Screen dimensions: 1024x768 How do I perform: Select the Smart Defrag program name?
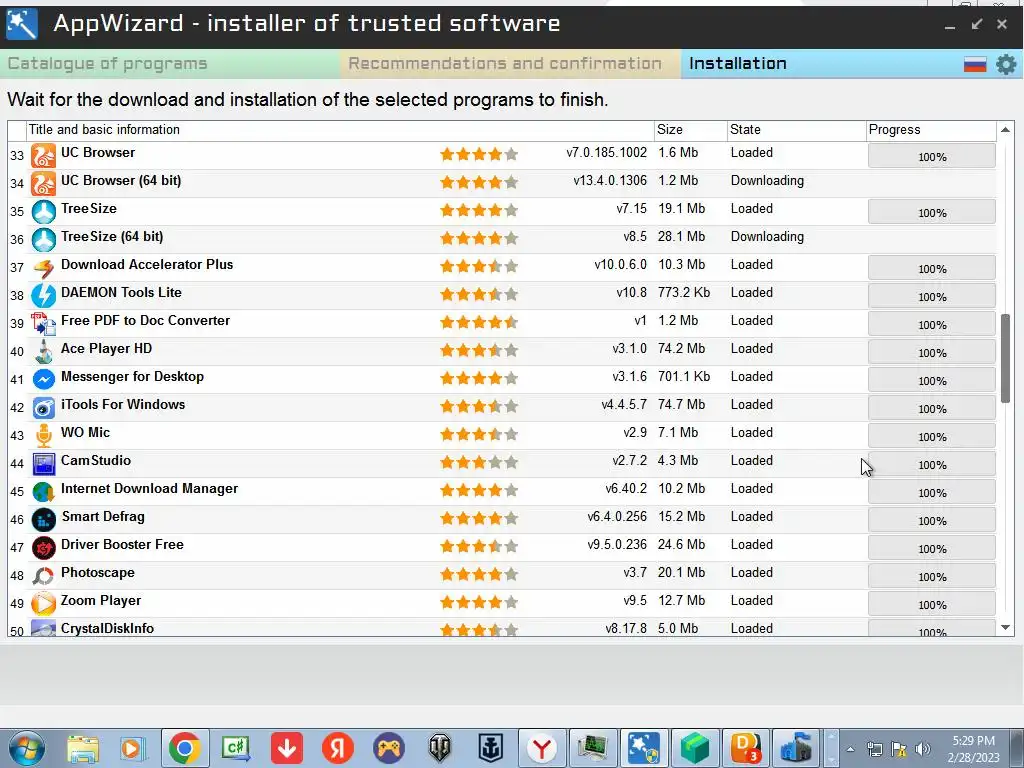point(103,517)
